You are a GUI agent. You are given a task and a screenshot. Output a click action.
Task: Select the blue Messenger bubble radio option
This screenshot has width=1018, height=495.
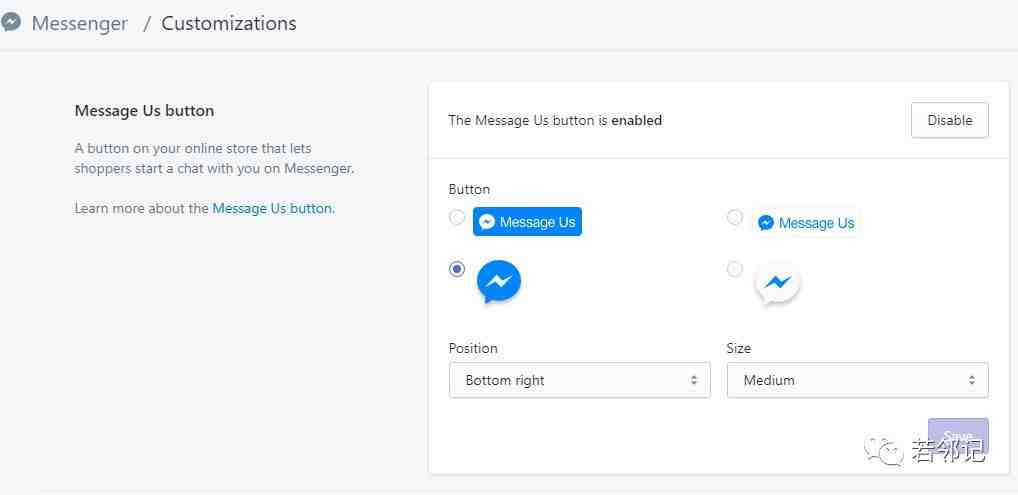click(x=457, y=268)
